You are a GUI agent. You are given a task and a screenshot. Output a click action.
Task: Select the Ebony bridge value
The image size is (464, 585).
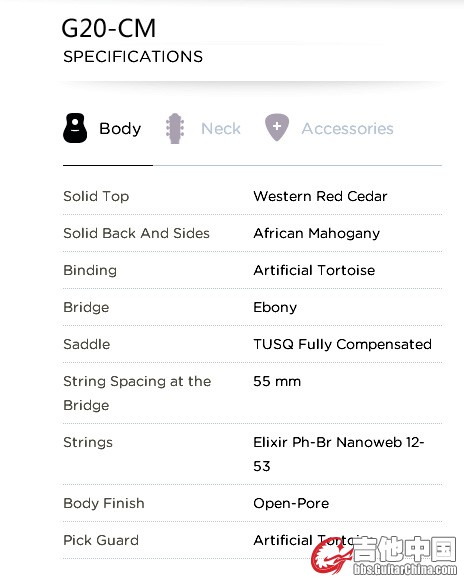pyautogui.click(x=275, y=307)
